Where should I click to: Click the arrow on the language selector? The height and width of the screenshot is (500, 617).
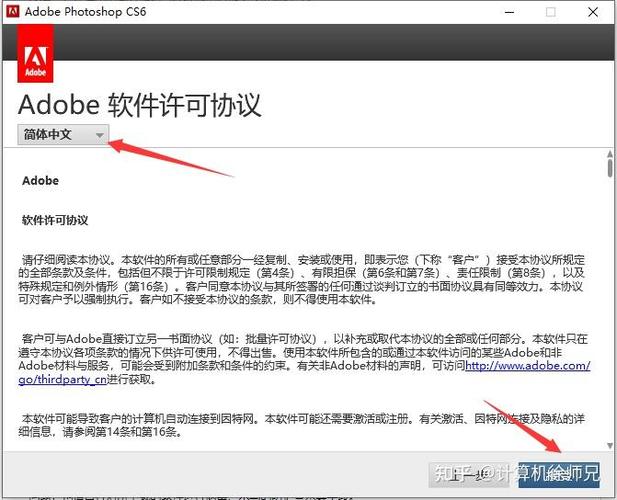pos(100,135)
